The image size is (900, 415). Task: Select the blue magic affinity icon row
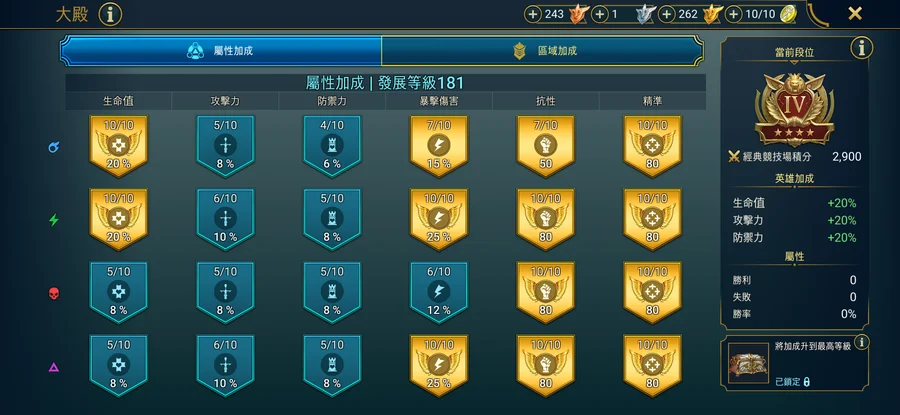54,148
